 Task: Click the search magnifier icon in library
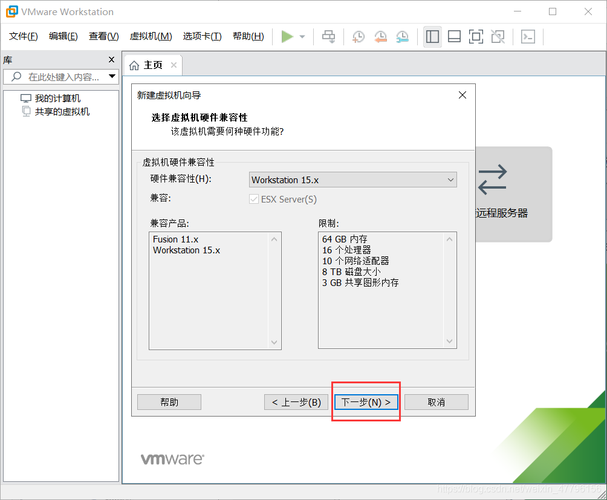16,77
